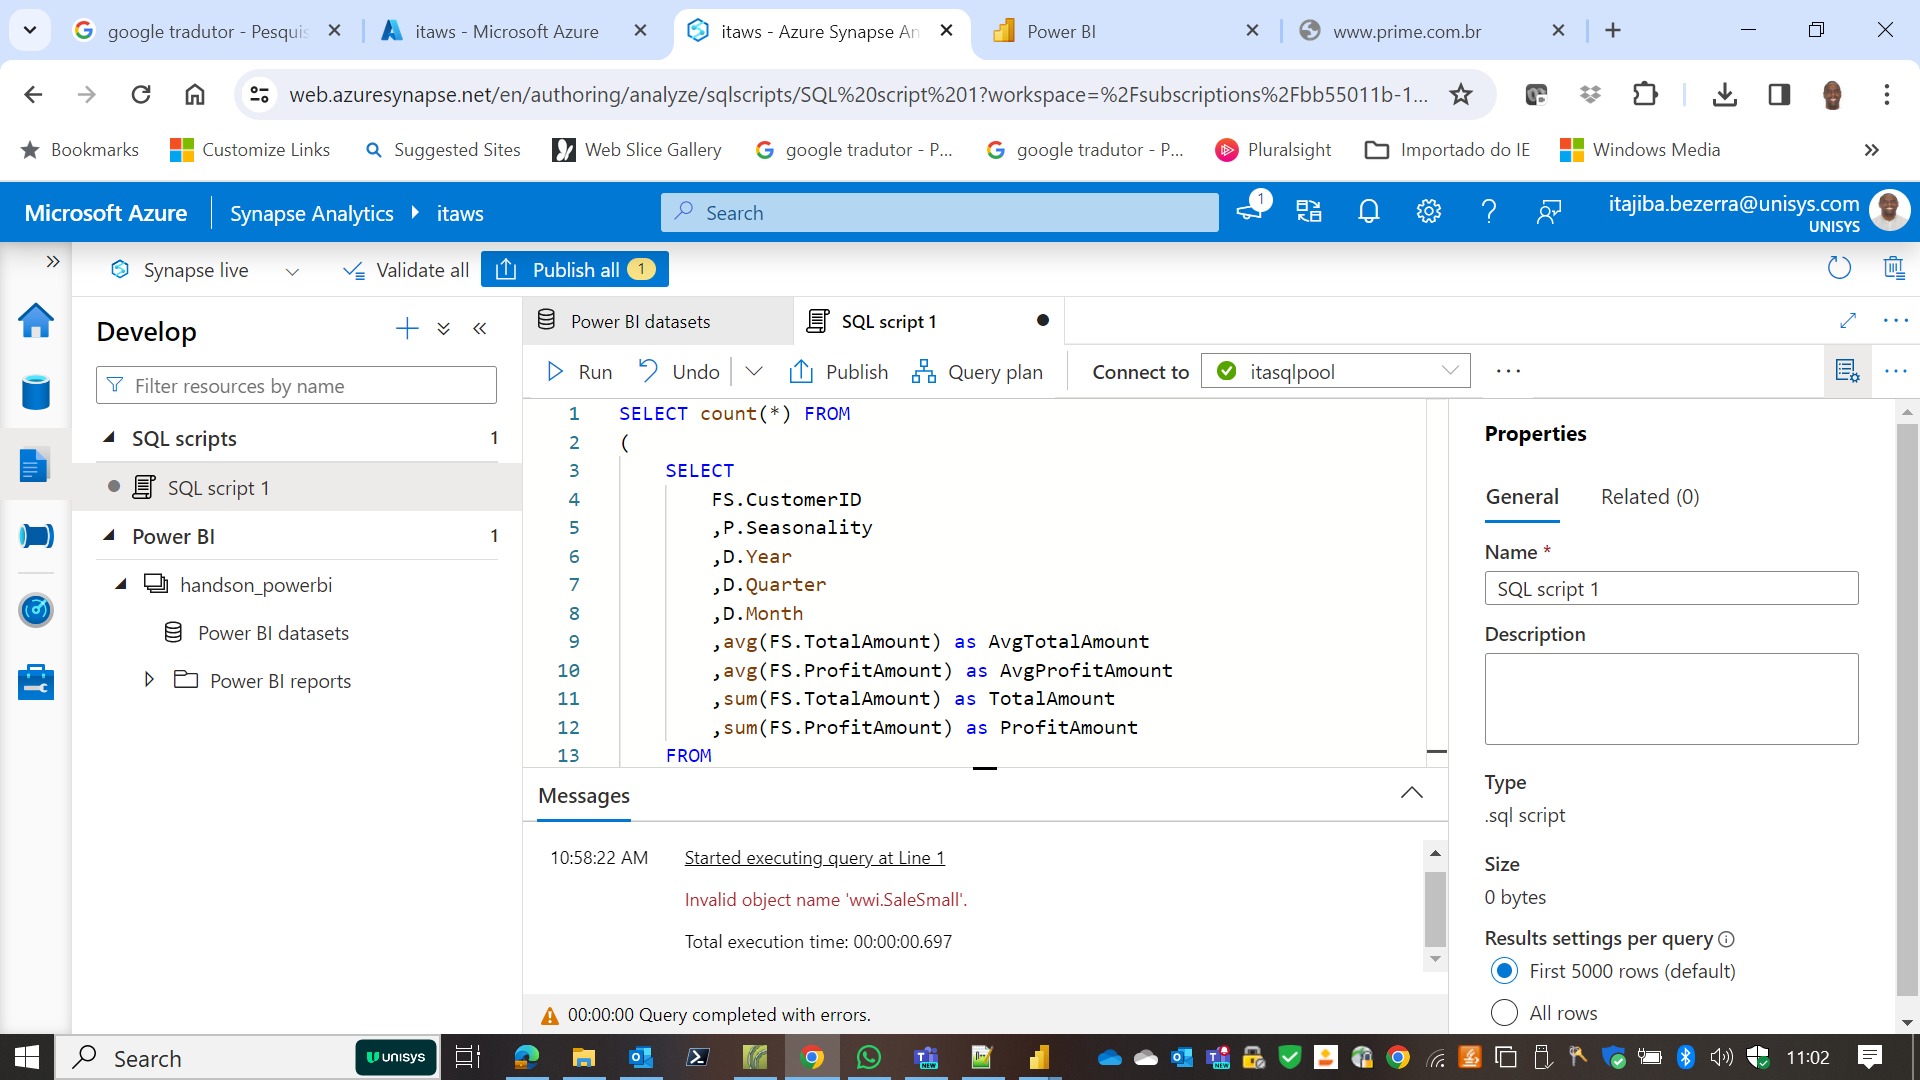Open Started executing query at Line 1 link
This screenshot has height=1080, width=1920.
tap(814, 857)
